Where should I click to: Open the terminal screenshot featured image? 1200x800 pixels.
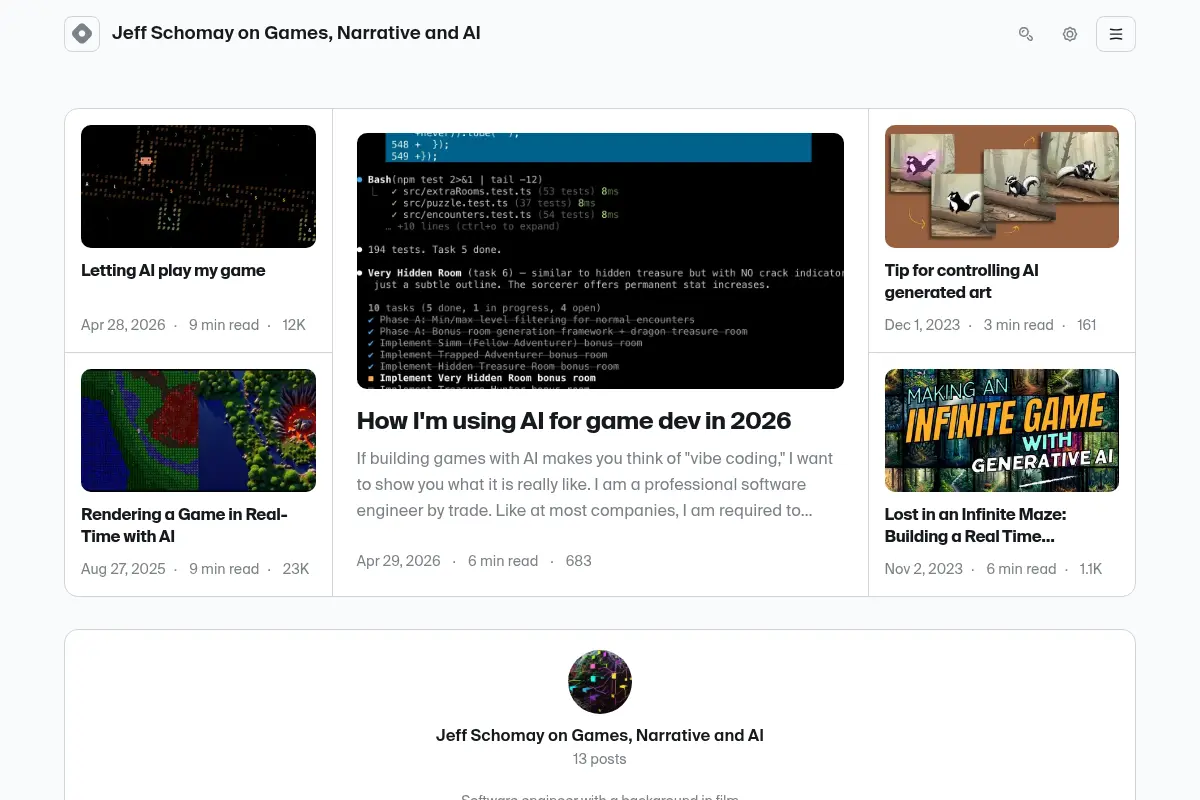pyautogui.click(x=600, y=261)
